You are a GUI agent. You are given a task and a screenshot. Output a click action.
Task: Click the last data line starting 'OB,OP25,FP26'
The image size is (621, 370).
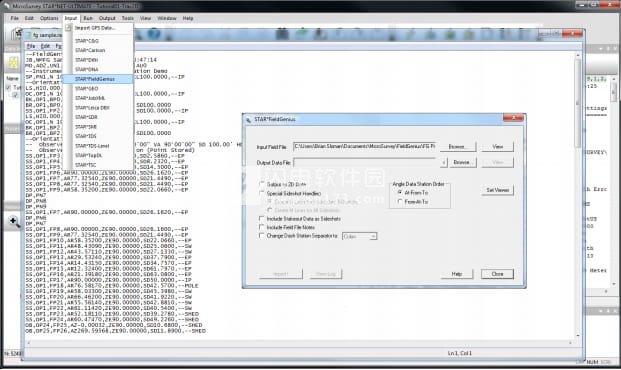pos(116,331)
